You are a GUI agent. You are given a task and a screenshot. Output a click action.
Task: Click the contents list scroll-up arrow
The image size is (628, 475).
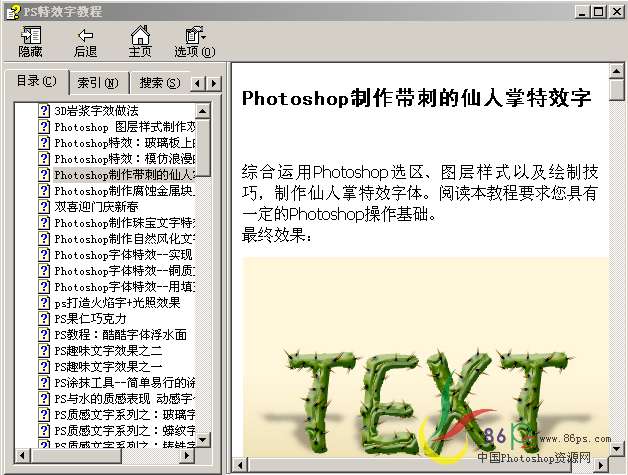click(203, 111)
